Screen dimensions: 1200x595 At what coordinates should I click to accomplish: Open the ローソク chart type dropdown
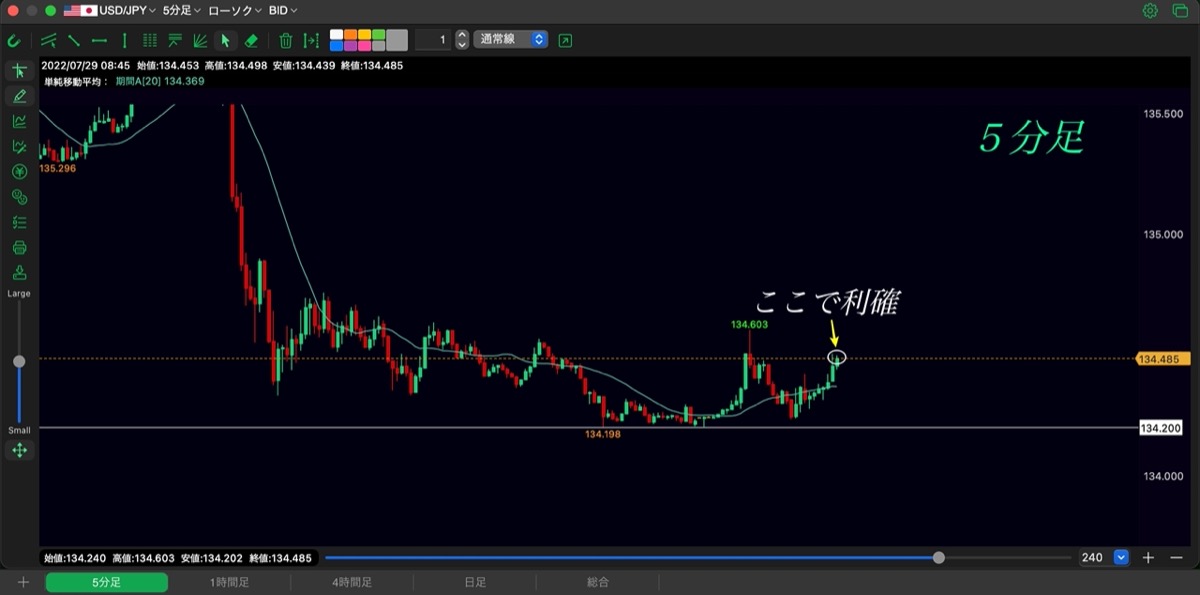pos(235,10)
